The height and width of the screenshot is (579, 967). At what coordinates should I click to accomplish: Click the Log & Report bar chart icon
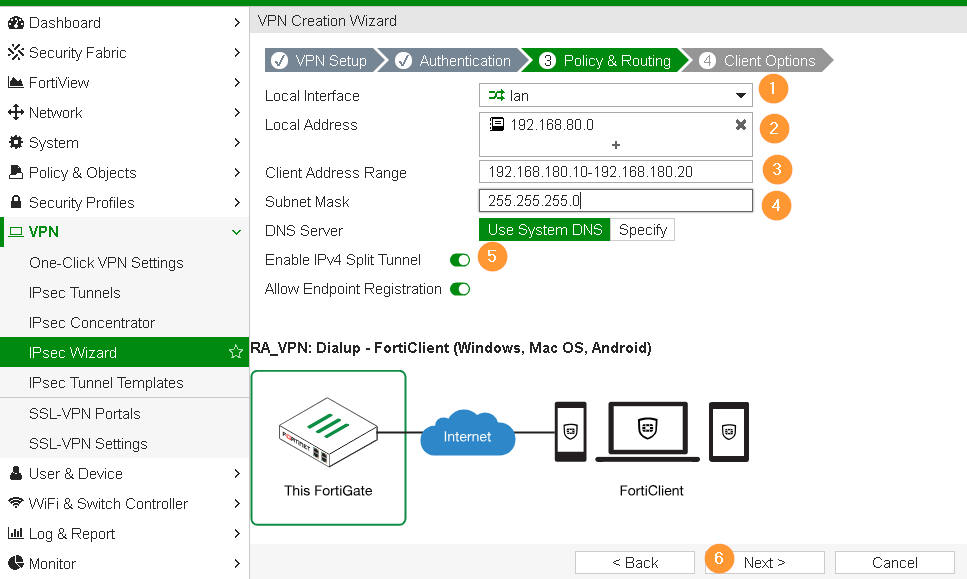coord(15,533)
